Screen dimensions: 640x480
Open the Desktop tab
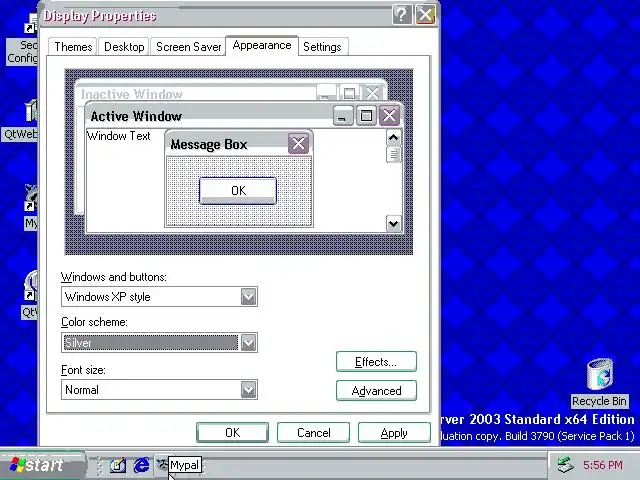pos(124,47)
